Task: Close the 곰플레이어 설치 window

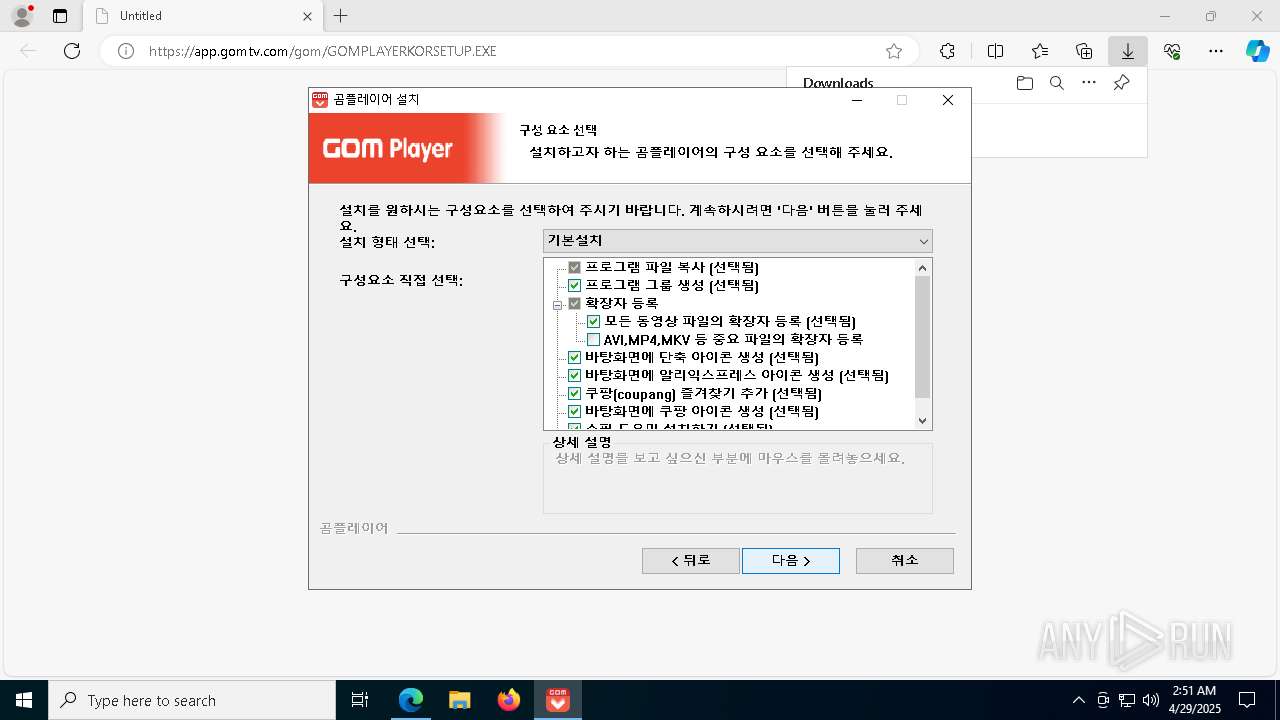Action: click(x=948, y=100)
